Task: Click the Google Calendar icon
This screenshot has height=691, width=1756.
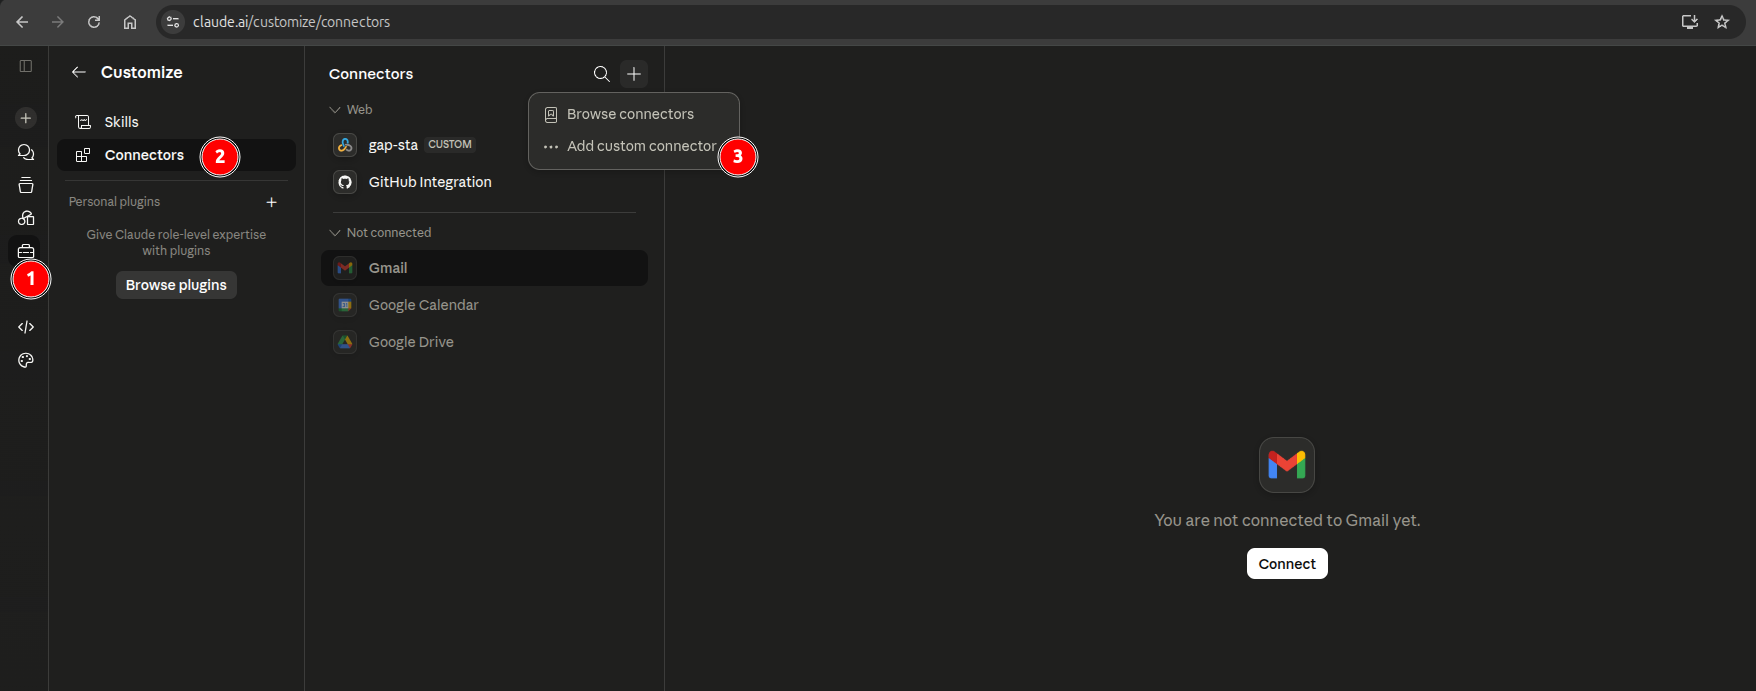Action: coord(345,305)
